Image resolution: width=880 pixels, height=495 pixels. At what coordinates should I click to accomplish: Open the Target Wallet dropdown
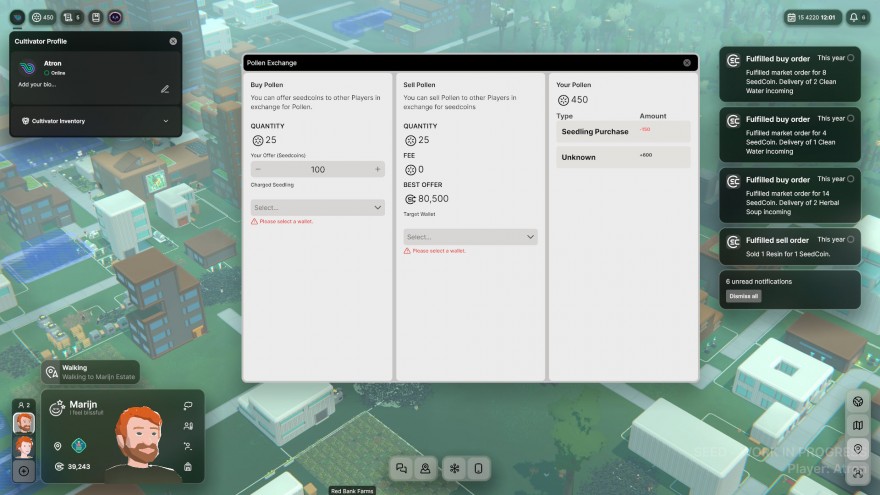coord(470,237)
